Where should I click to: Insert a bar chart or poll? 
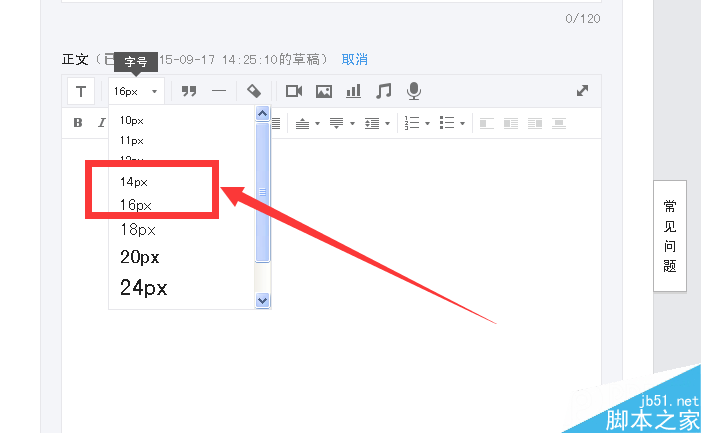[x=353, y=91]
